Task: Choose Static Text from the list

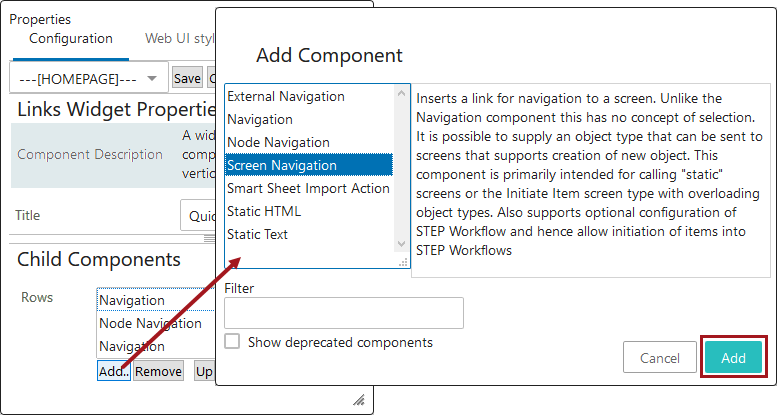Action: (x=258, y=235)
